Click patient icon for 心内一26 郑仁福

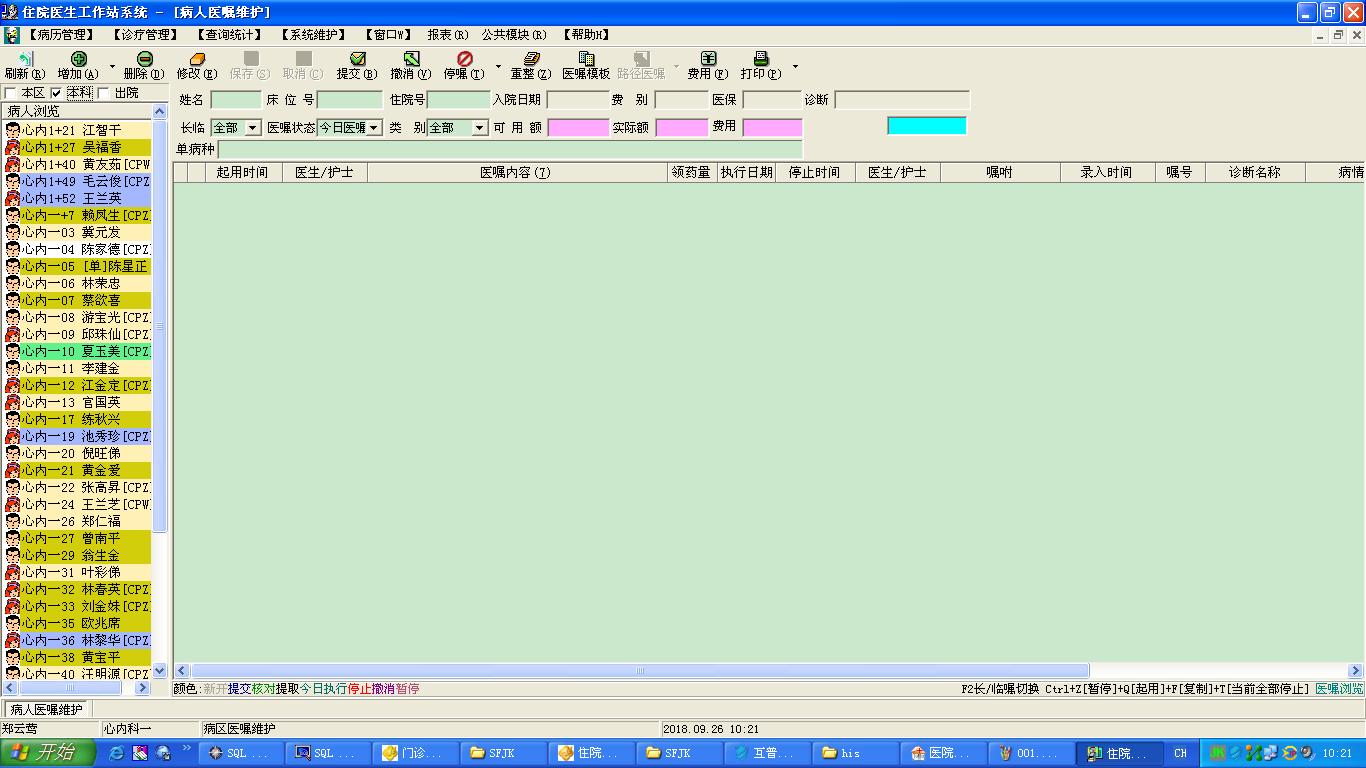pyautogui.click(x=13, y=521)
